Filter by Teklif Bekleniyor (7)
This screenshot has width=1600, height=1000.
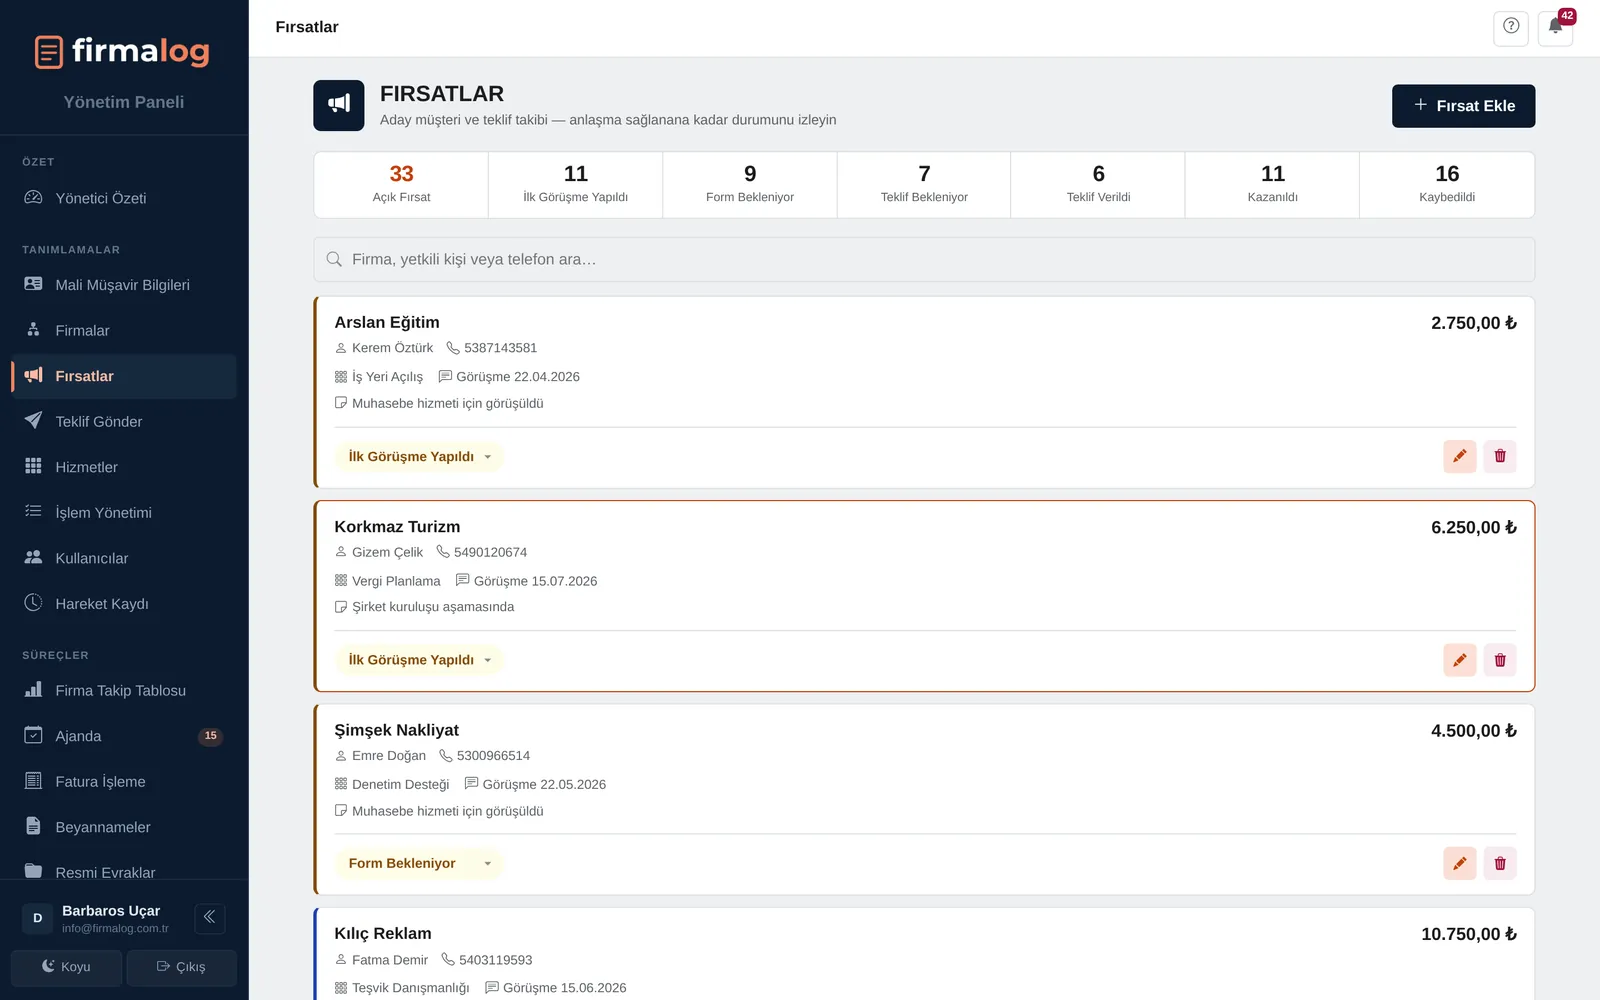(924, 185)
